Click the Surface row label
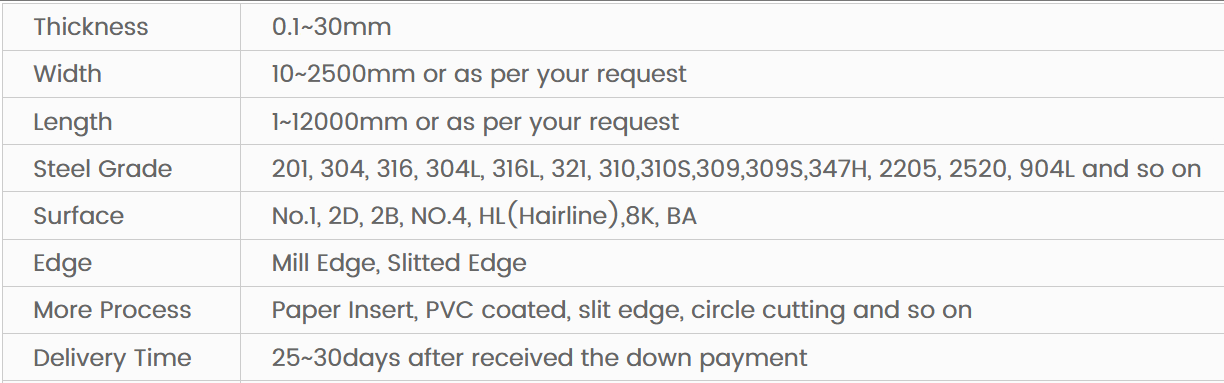1224x383 pixels. (78, 216)
